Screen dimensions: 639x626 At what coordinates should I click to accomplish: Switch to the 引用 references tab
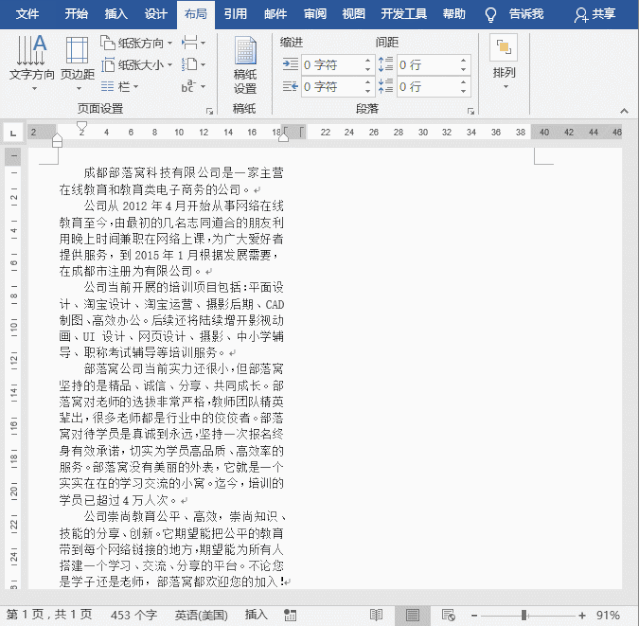point(236,14)
